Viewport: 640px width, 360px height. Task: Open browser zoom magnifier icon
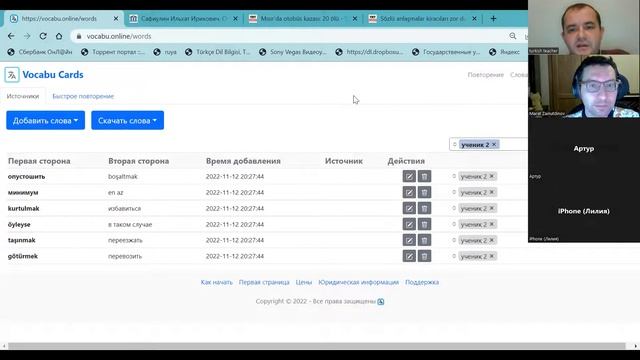(x=513, y=36)
